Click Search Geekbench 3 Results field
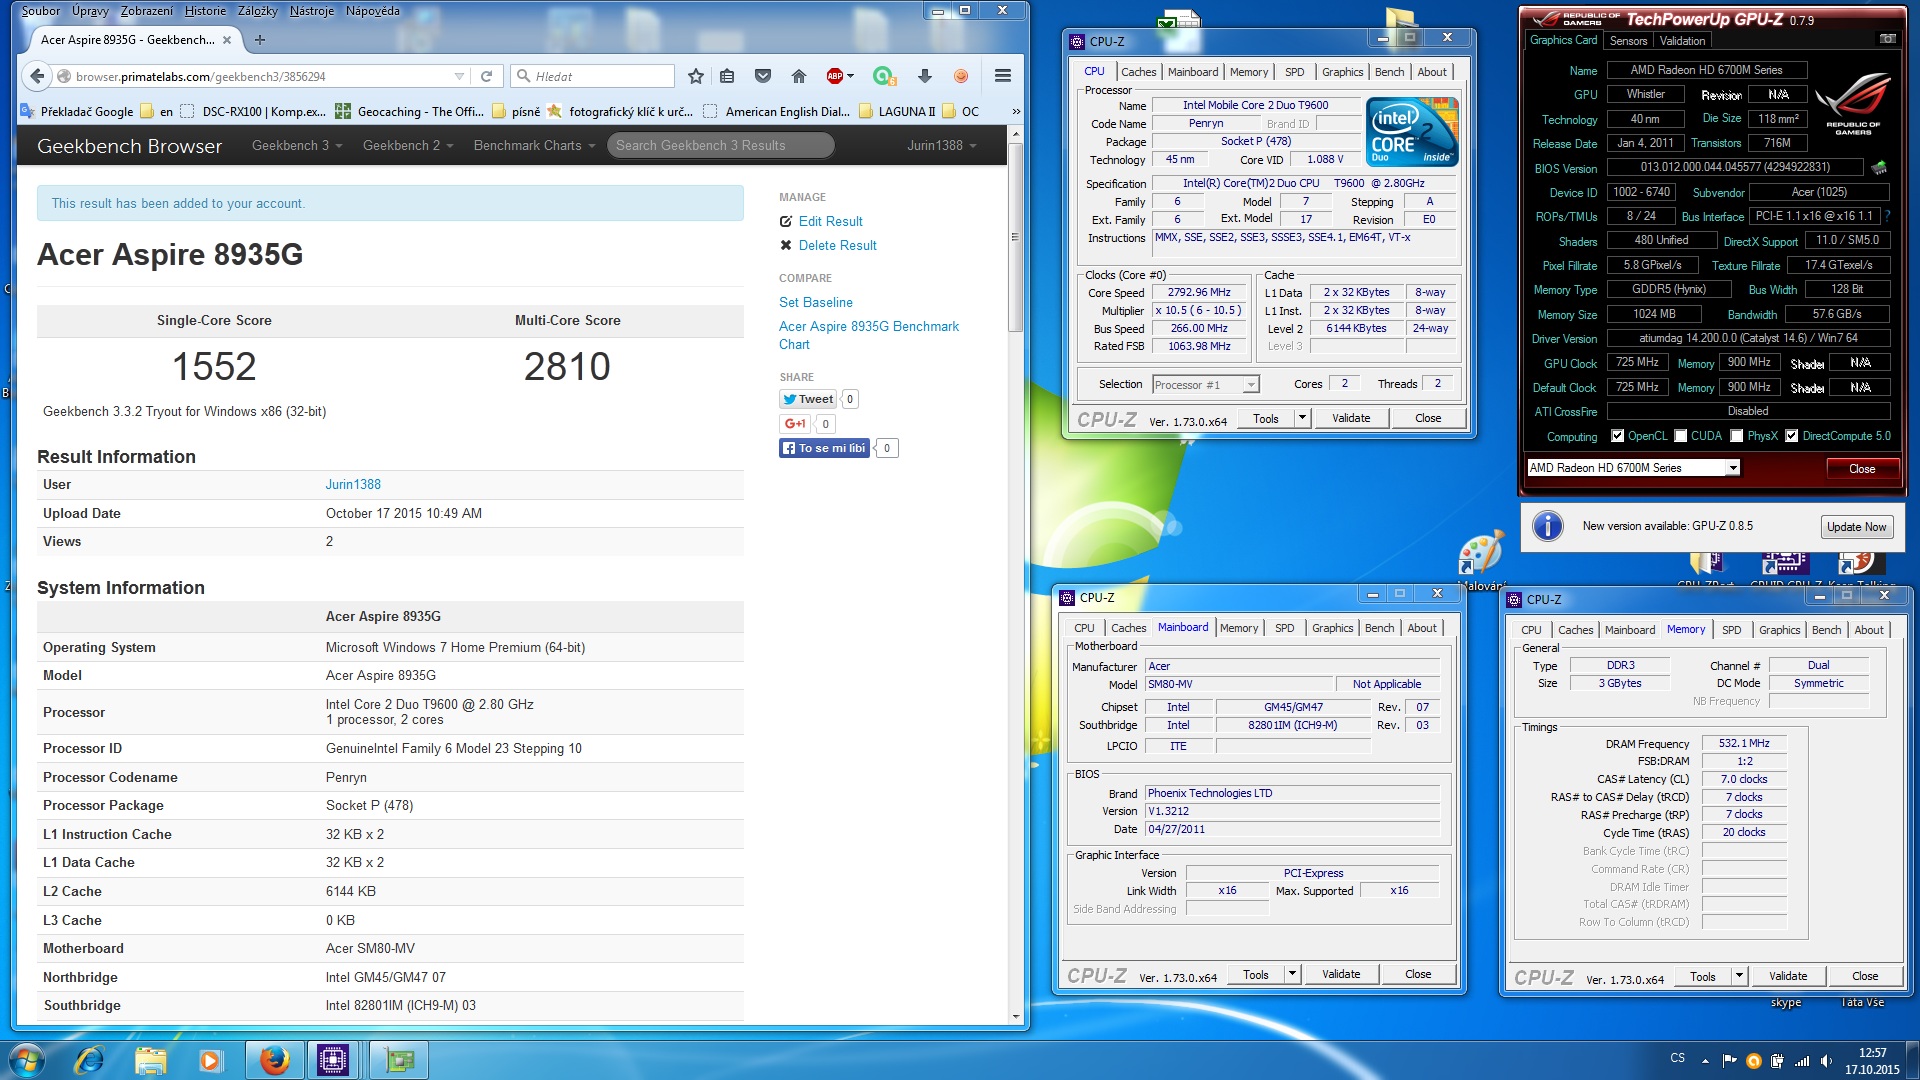Image resolution: width=1920 pixels, height=1080 pixels. click(x=720, y=146)
